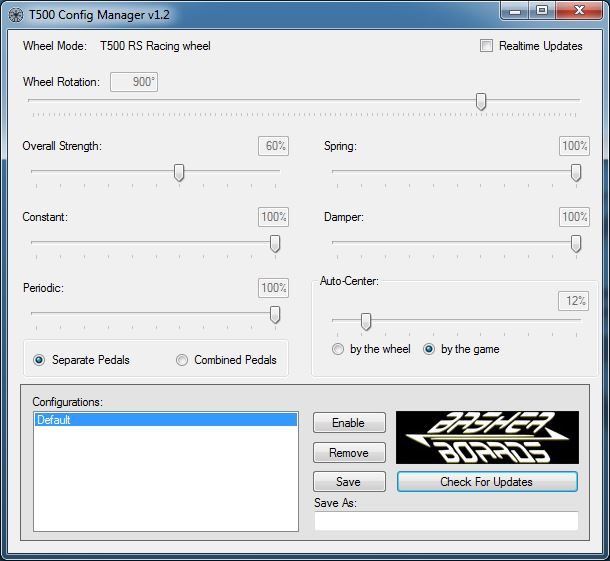Click the Periodic 100% value box

tap(273, 288)
